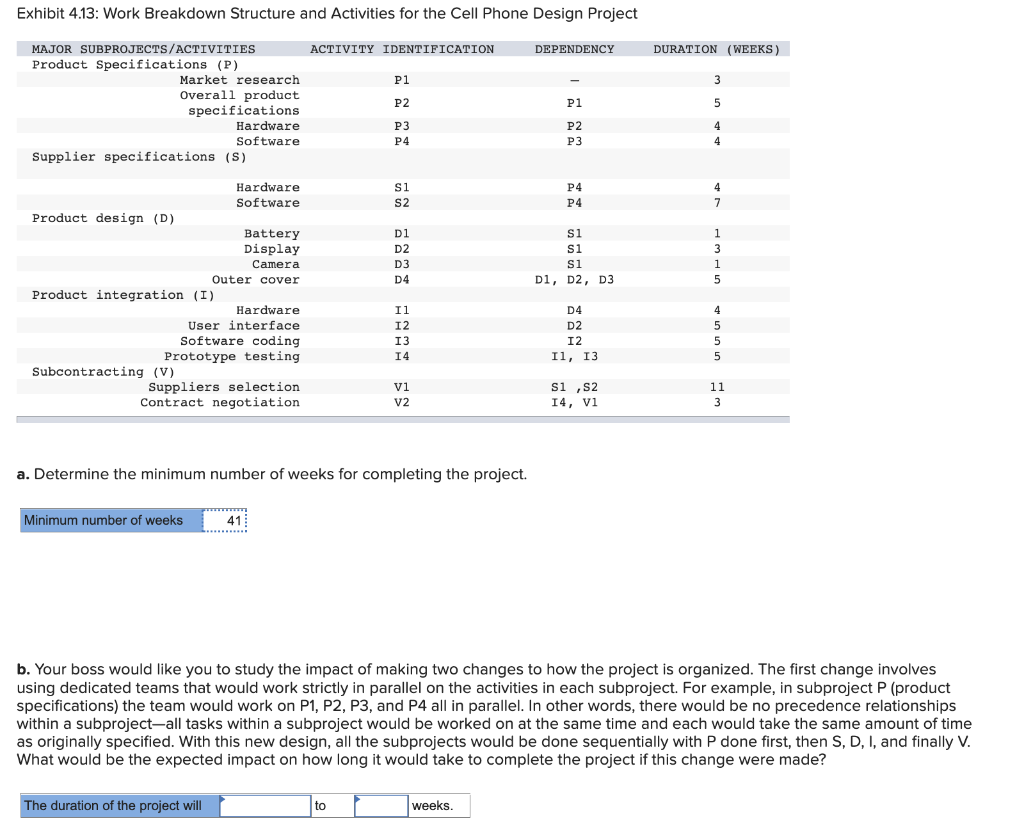
Task: Click the Minimum number of weeks input showing 41
Action: coord(225,520)
